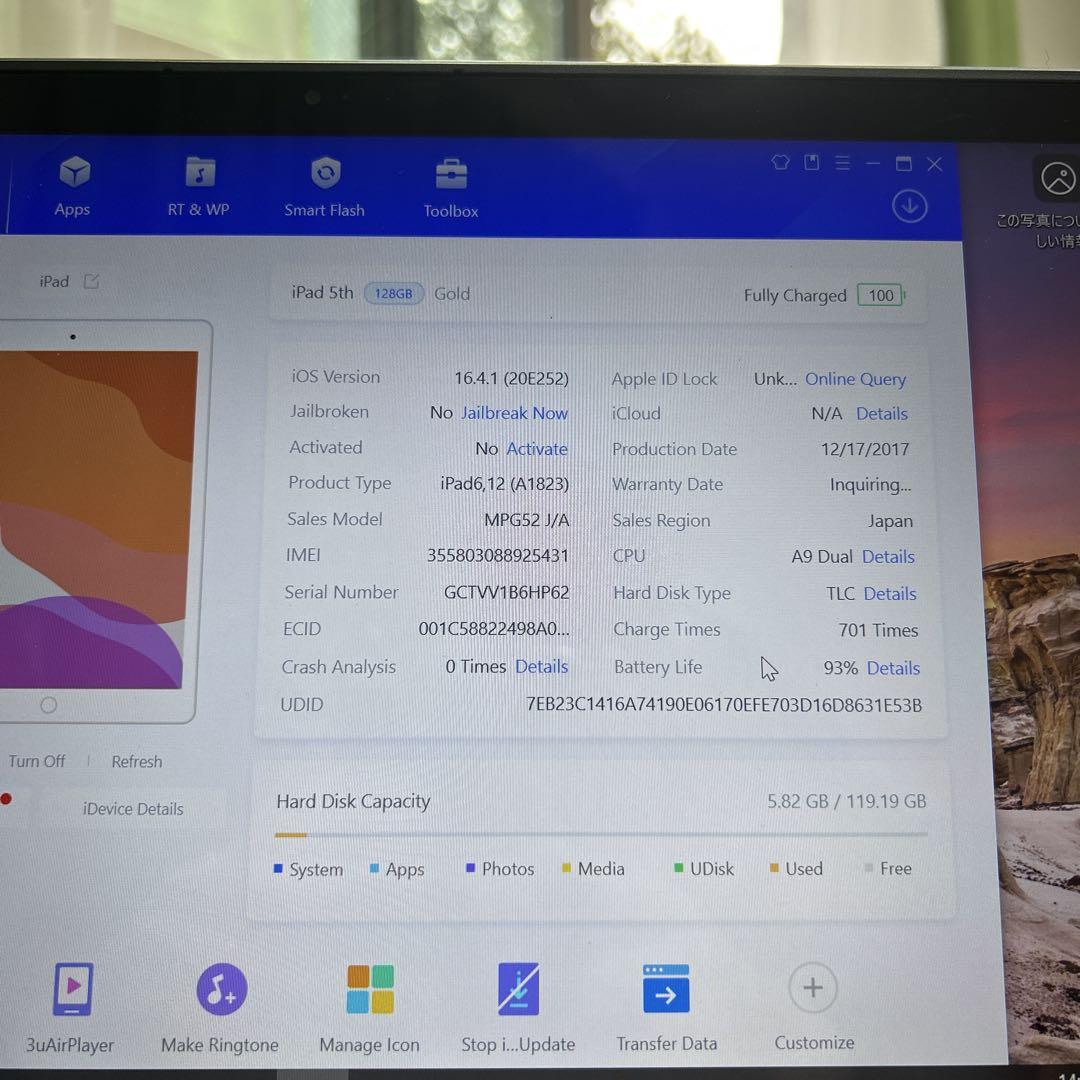The image size is (1080, 1080).
Task: Click the round icon on desktop panel
Action: coord(1057,178)
